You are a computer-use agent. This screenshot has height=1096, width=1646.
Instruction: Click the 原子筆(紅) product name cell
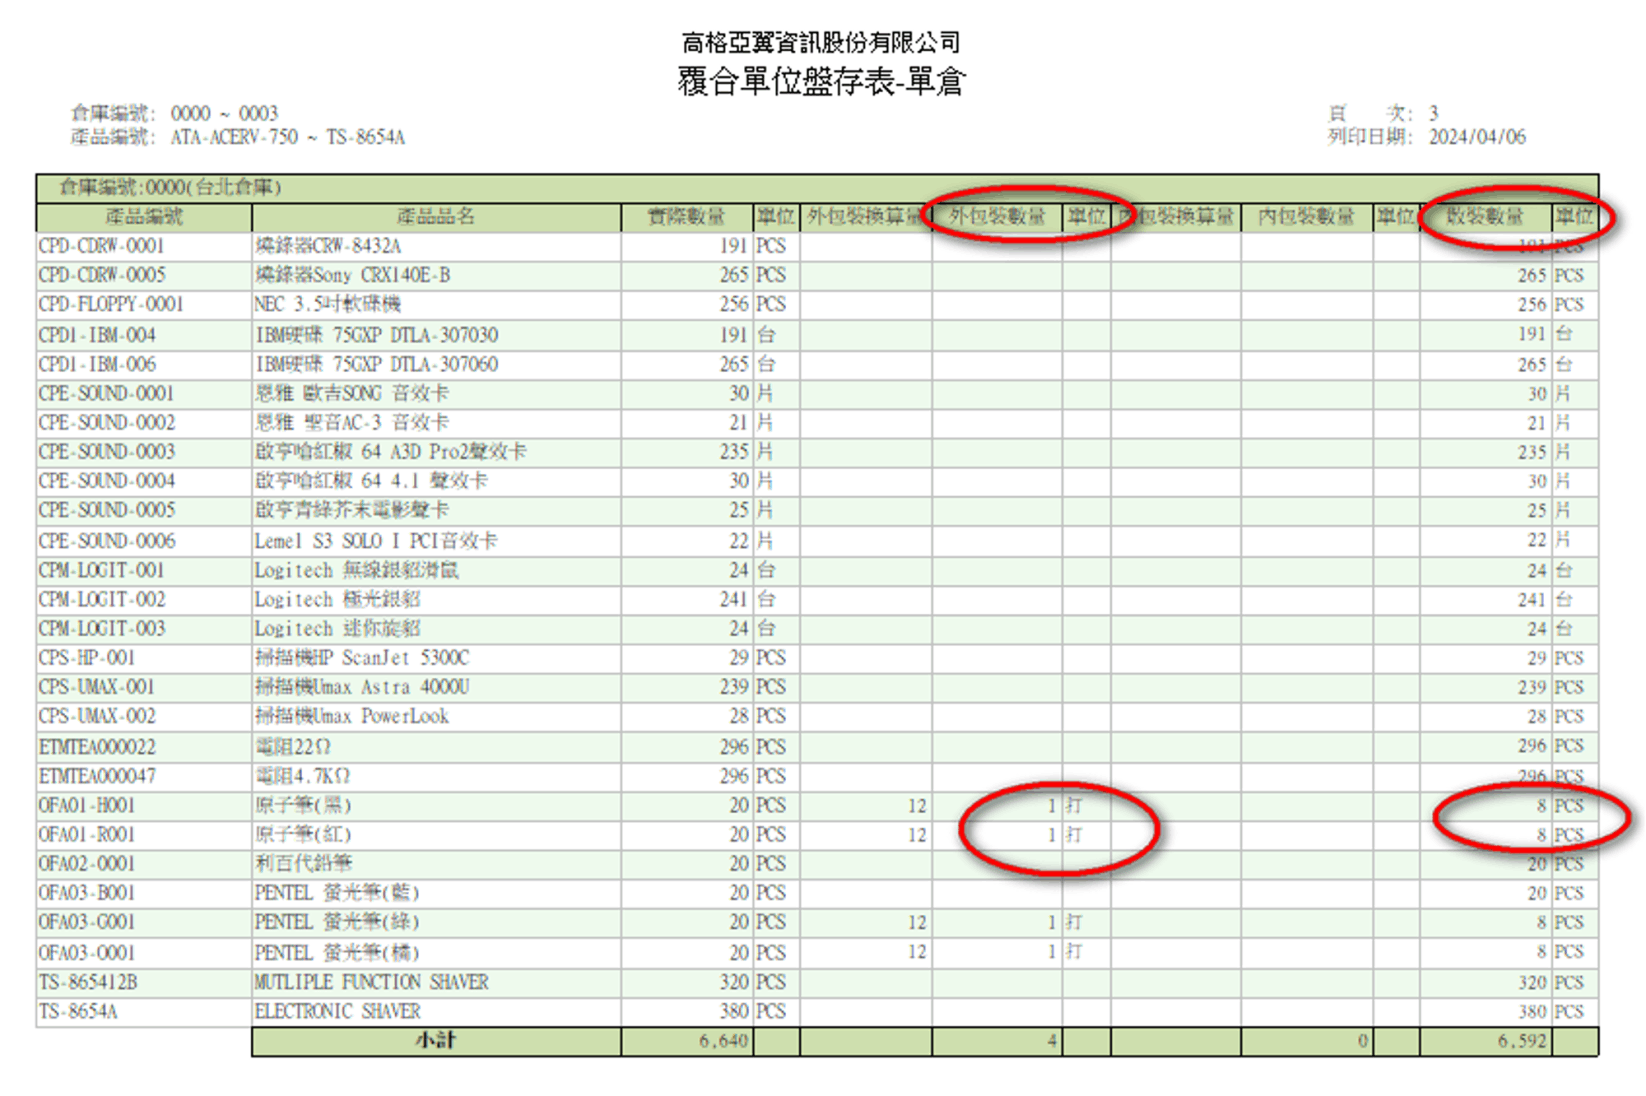(x=303, y=835)
